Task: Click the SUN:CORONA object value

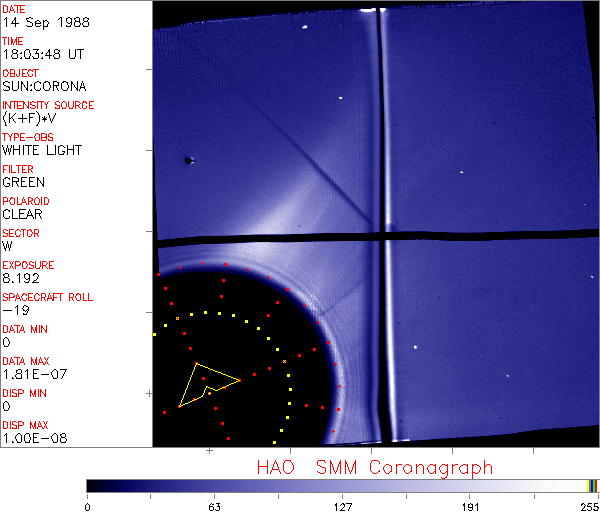Action: click(x=42, y=86)
